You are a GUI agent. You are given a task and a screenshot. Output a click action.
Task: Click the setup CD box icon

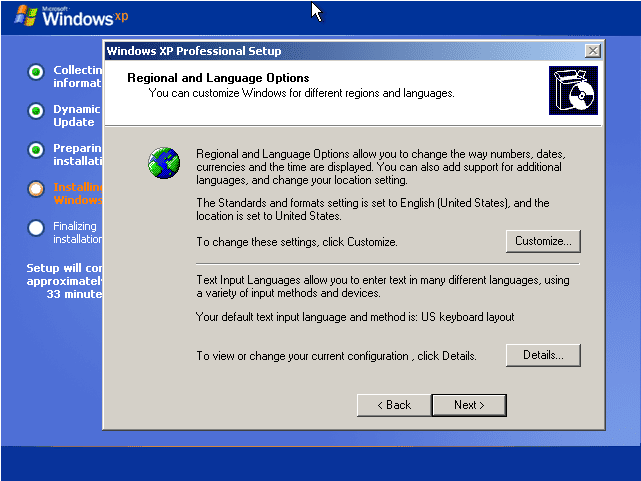(x=573, y=91)
